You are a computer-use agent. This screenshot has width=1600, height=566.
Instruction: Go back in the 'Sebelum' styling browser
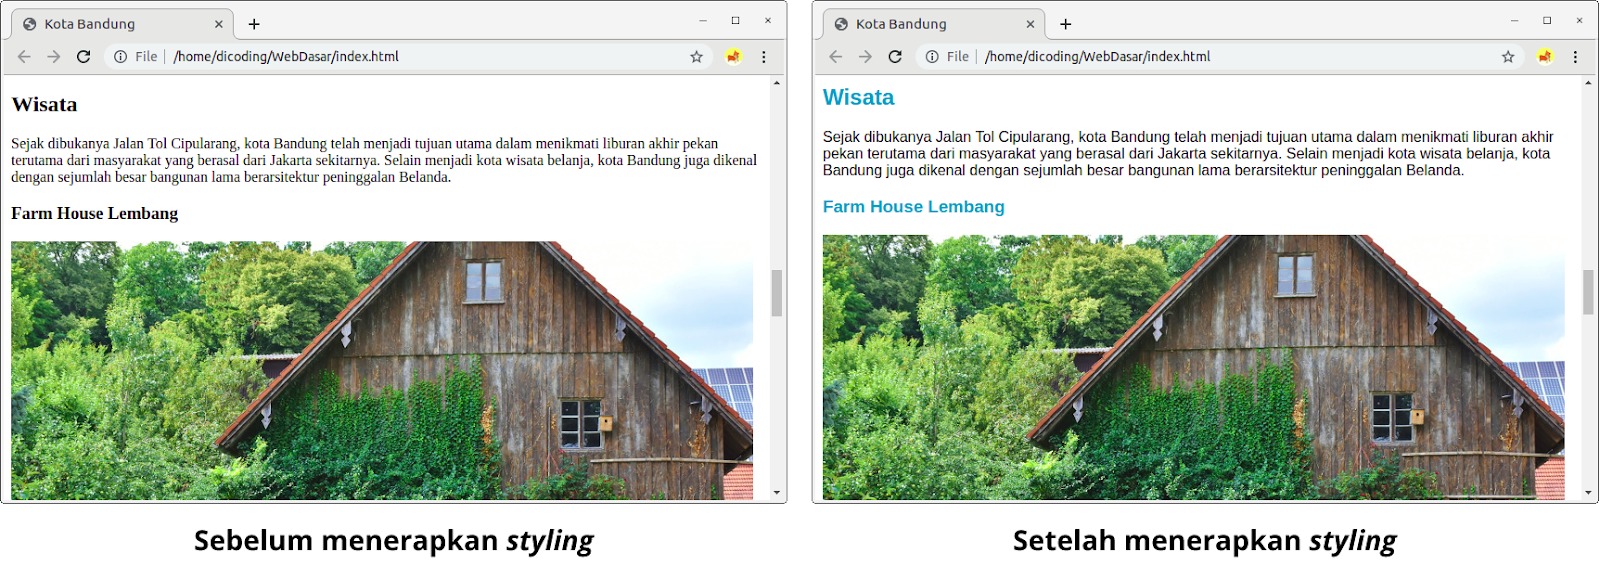coord(24,57)
